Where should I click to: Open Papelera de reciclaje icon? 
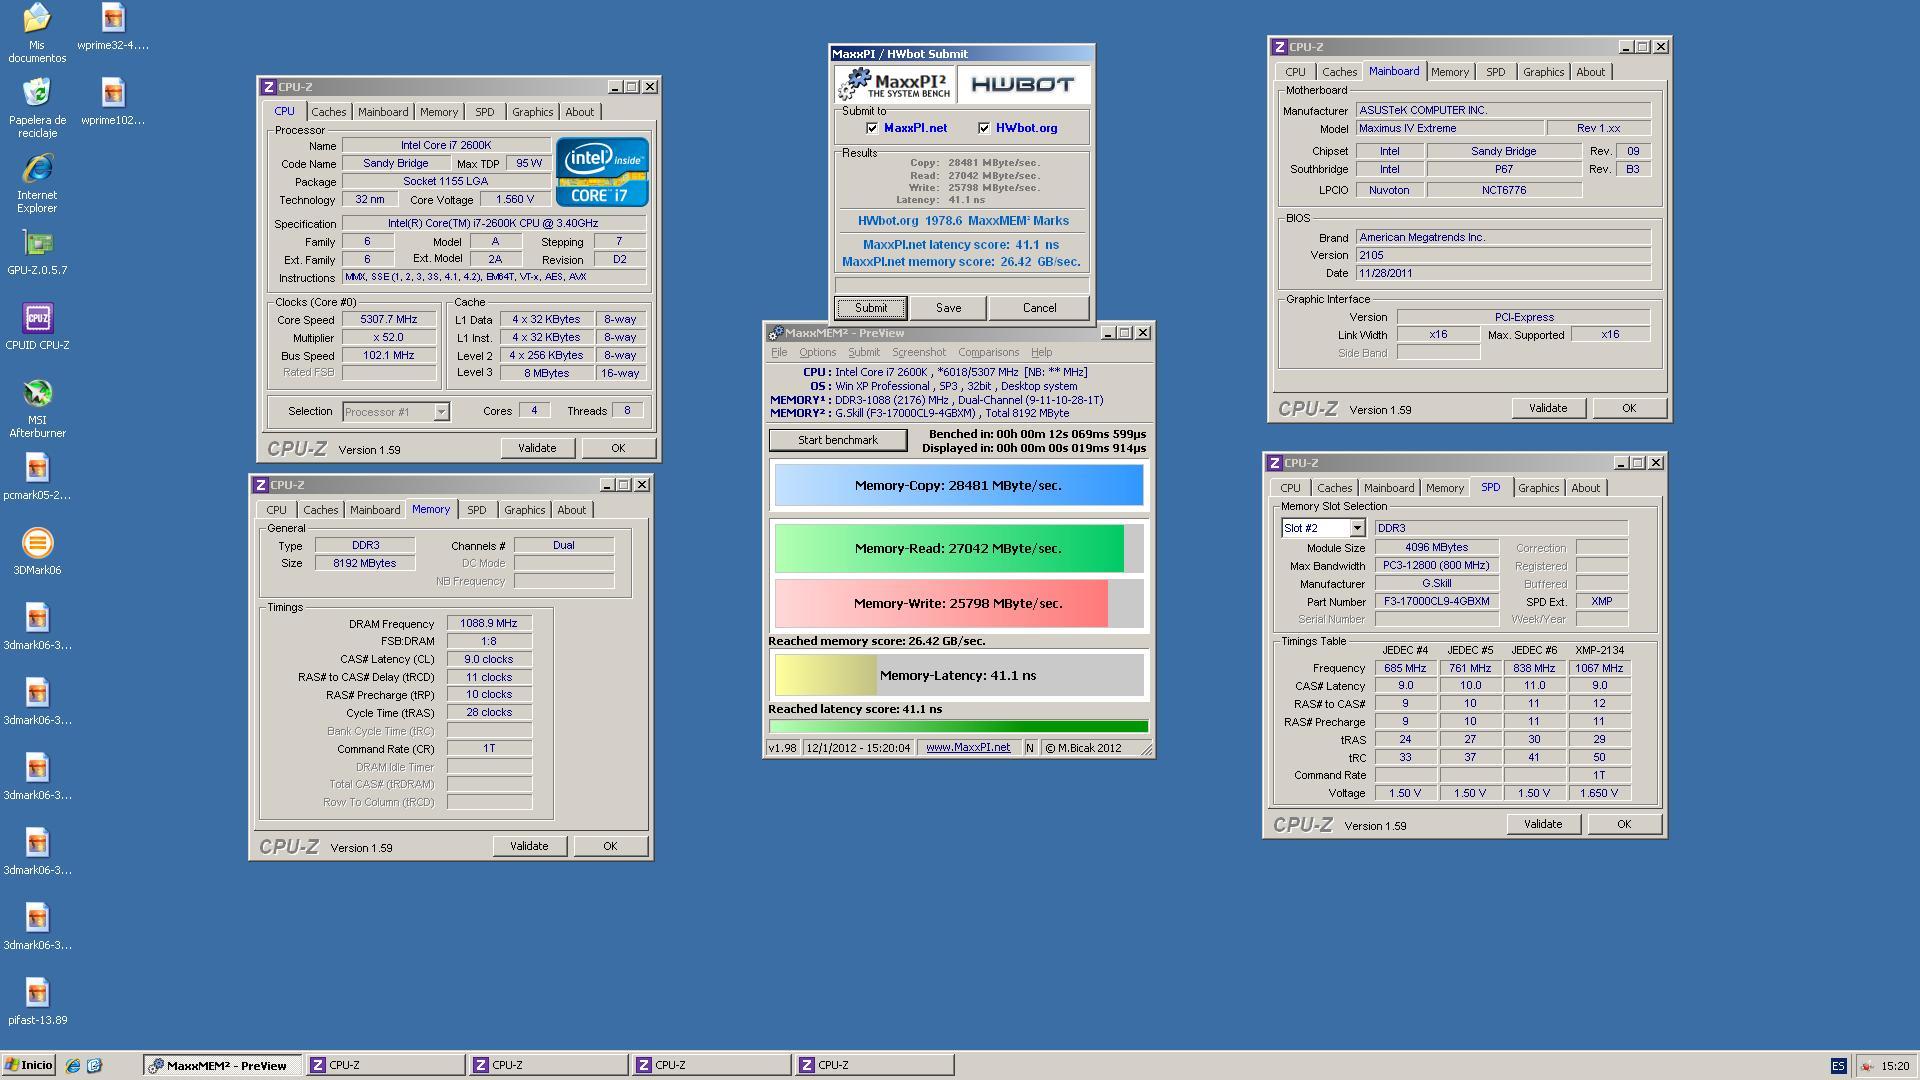point(37,108)
